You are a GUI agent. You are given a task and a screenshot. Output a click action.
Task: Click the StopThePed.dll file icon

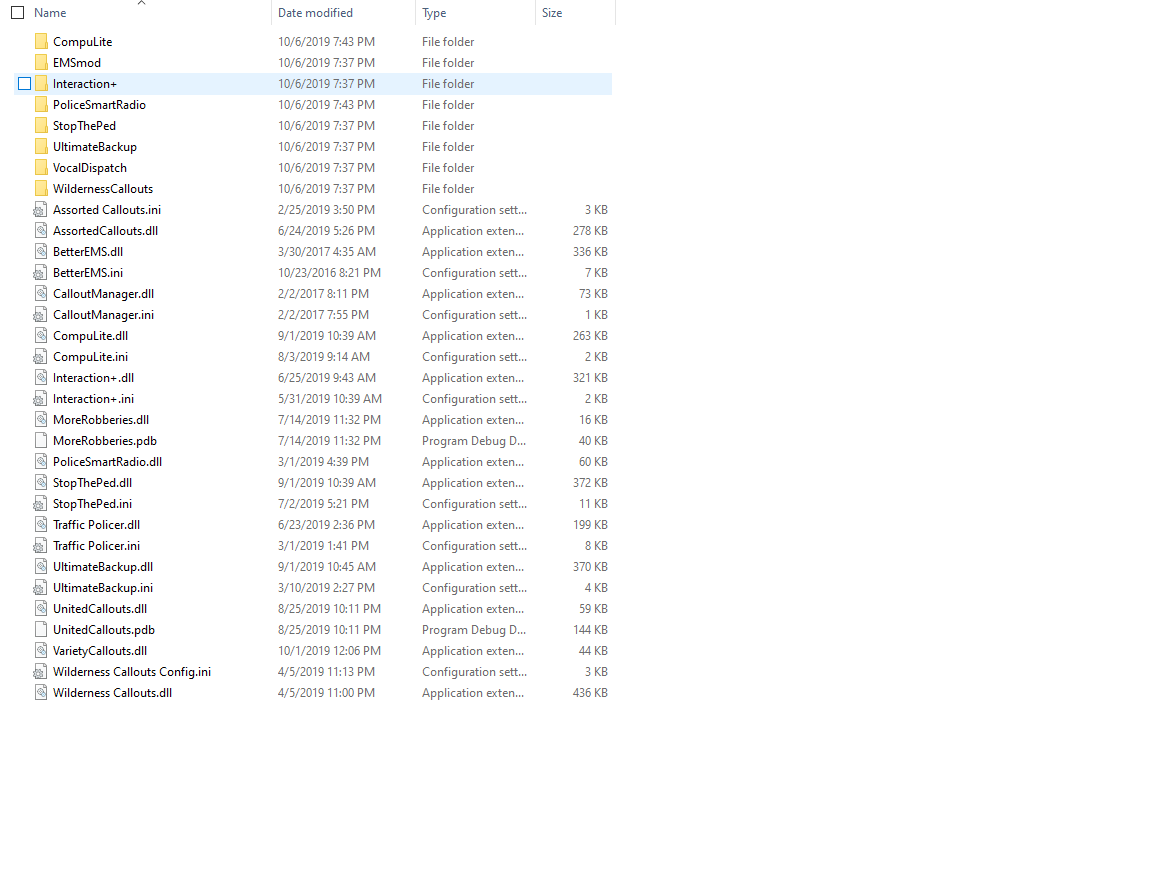tap(41, 482)
